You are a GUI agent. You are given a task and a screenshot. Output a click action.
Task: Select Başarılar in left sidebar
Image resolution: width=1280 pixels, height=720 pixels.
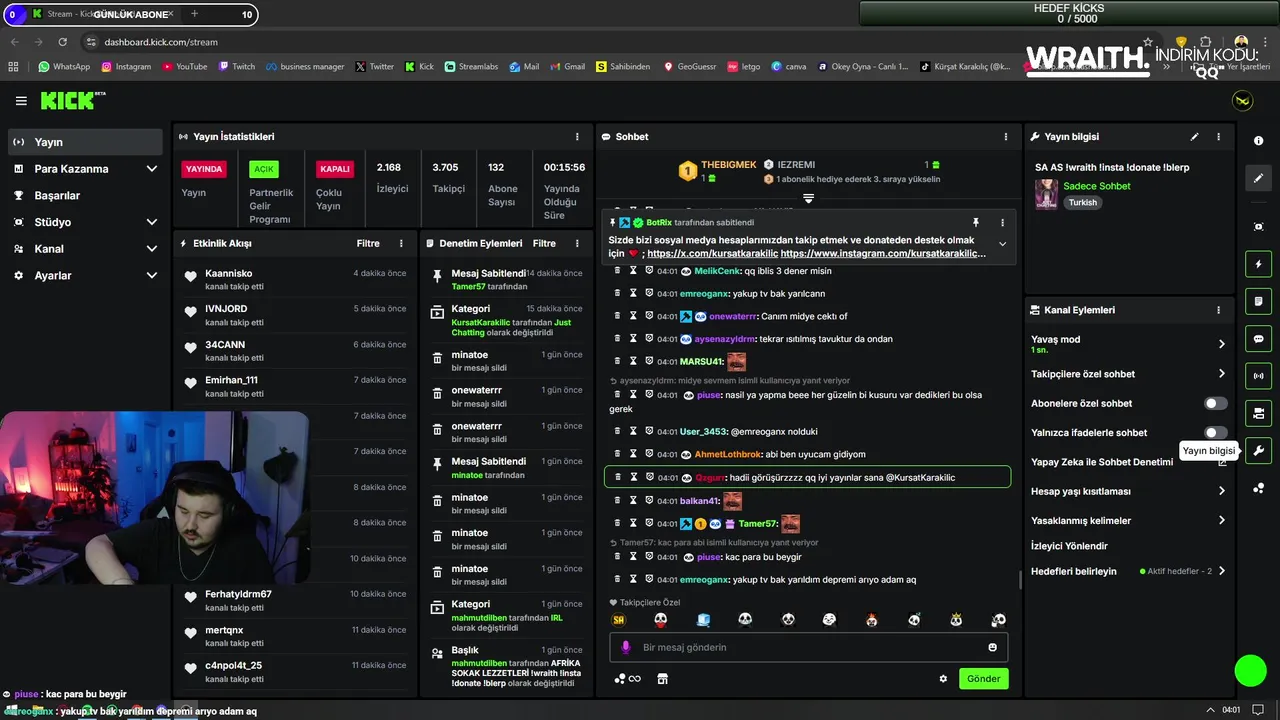click(x=85, y=195)
